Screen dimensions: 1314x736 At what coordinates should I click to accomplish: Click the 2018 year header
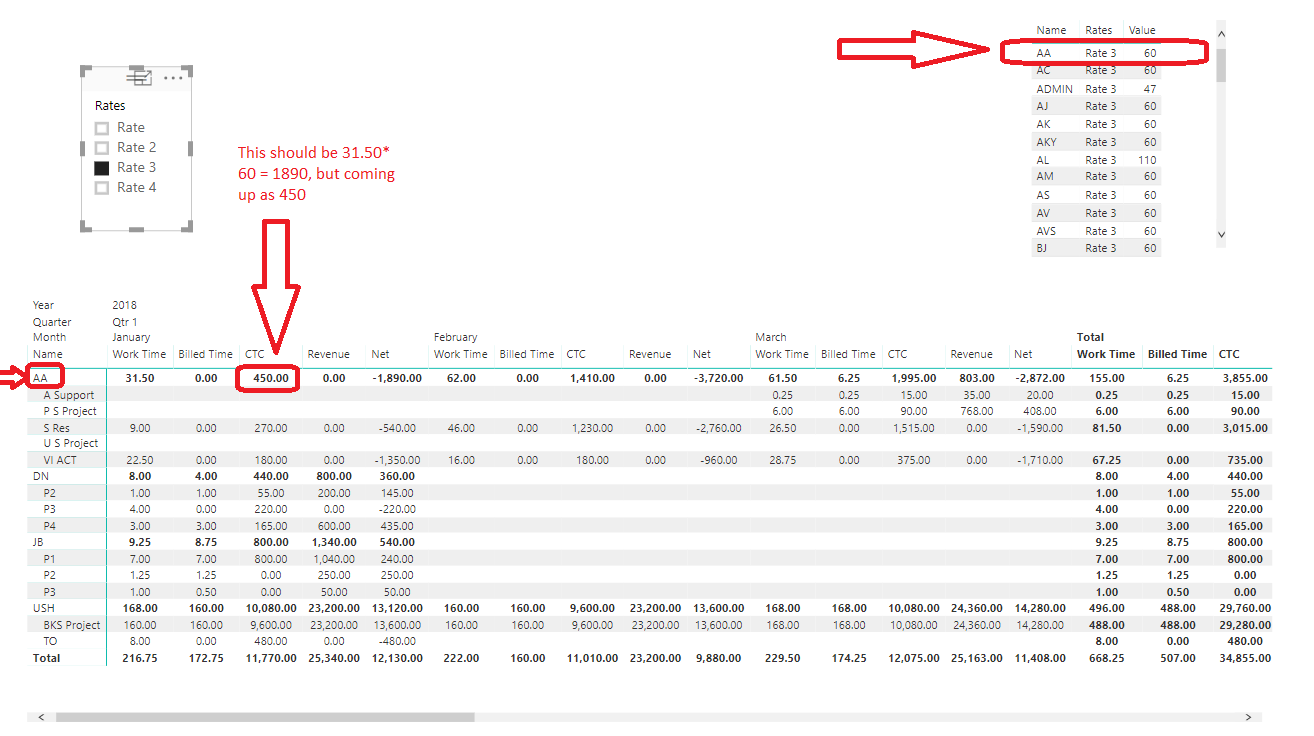click(x=124, y=305)
